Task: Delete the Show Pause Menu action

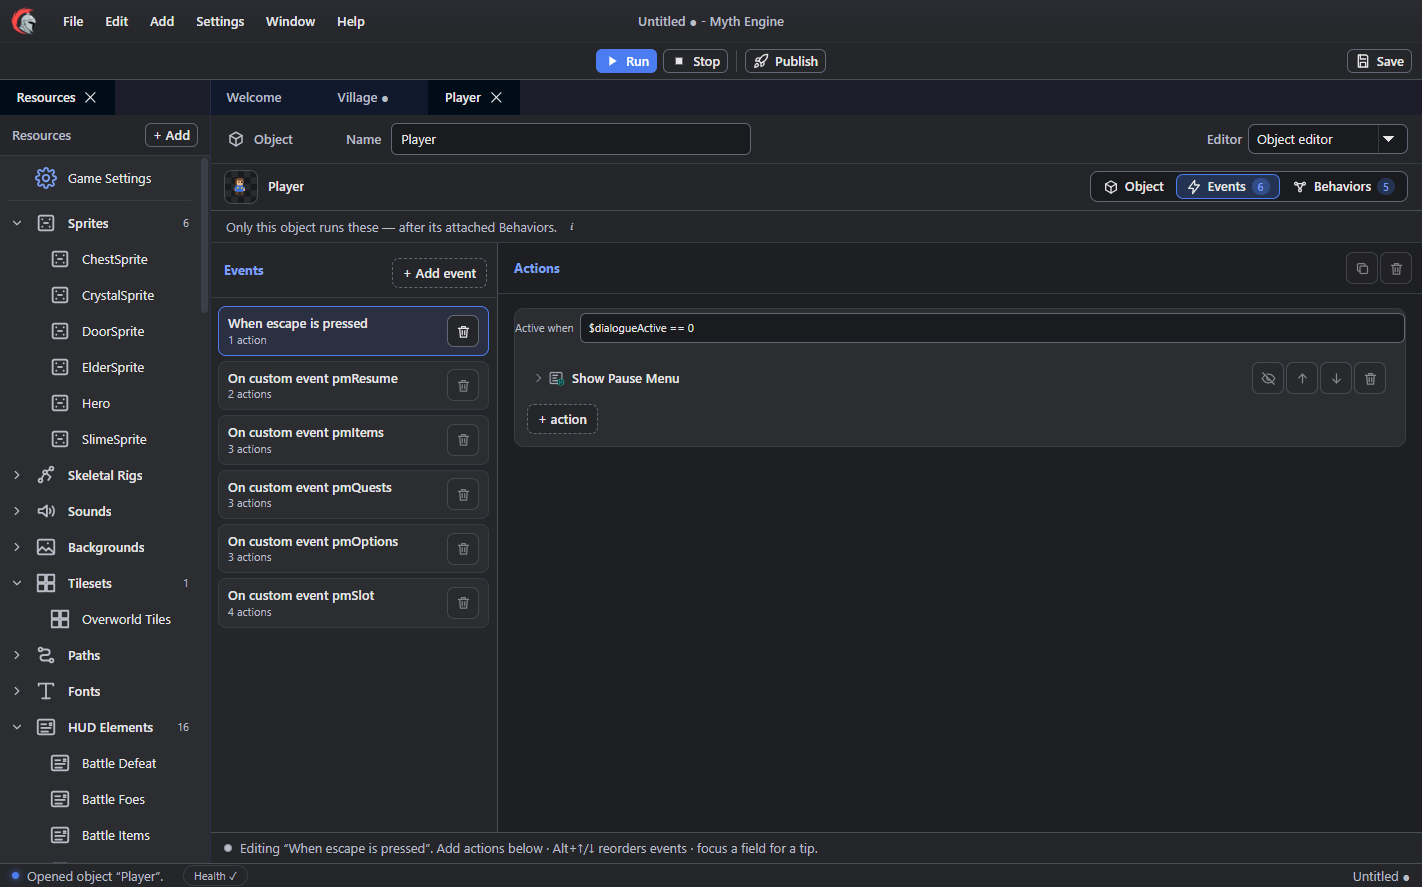Action: click(x=1370, y=378)
